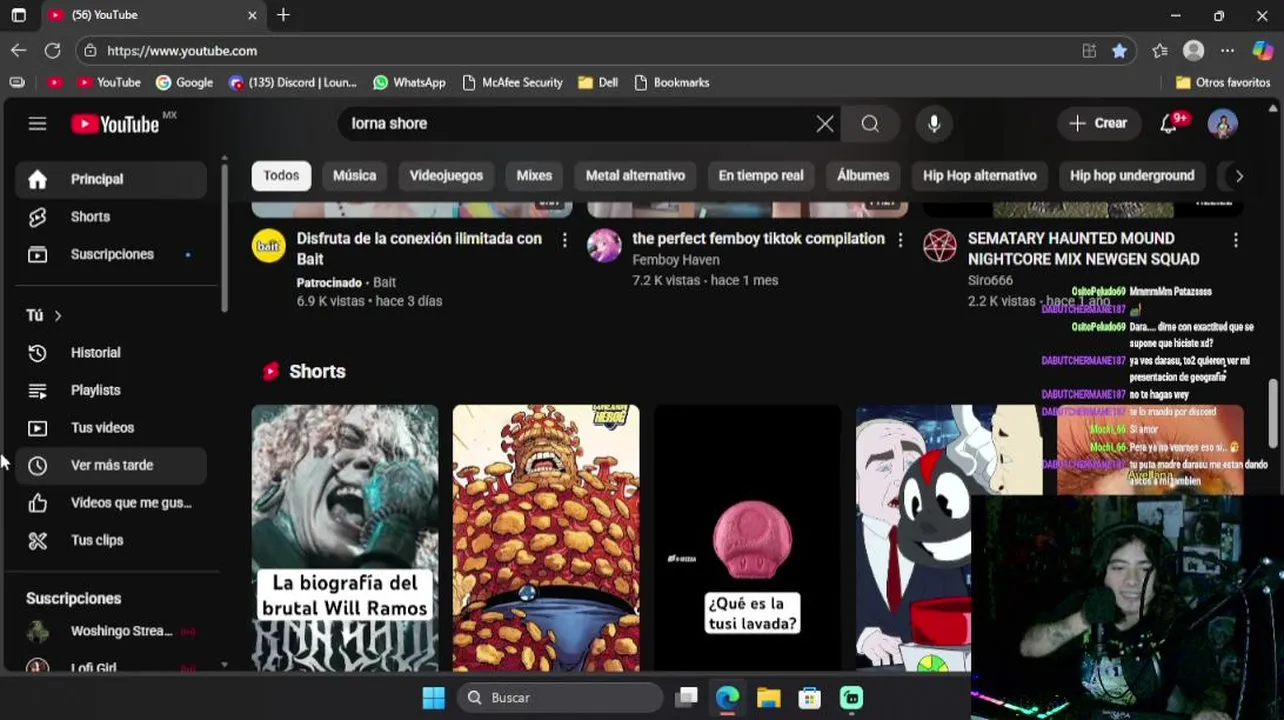
Task: Click the Windows Start button
Action: (433, 697)
